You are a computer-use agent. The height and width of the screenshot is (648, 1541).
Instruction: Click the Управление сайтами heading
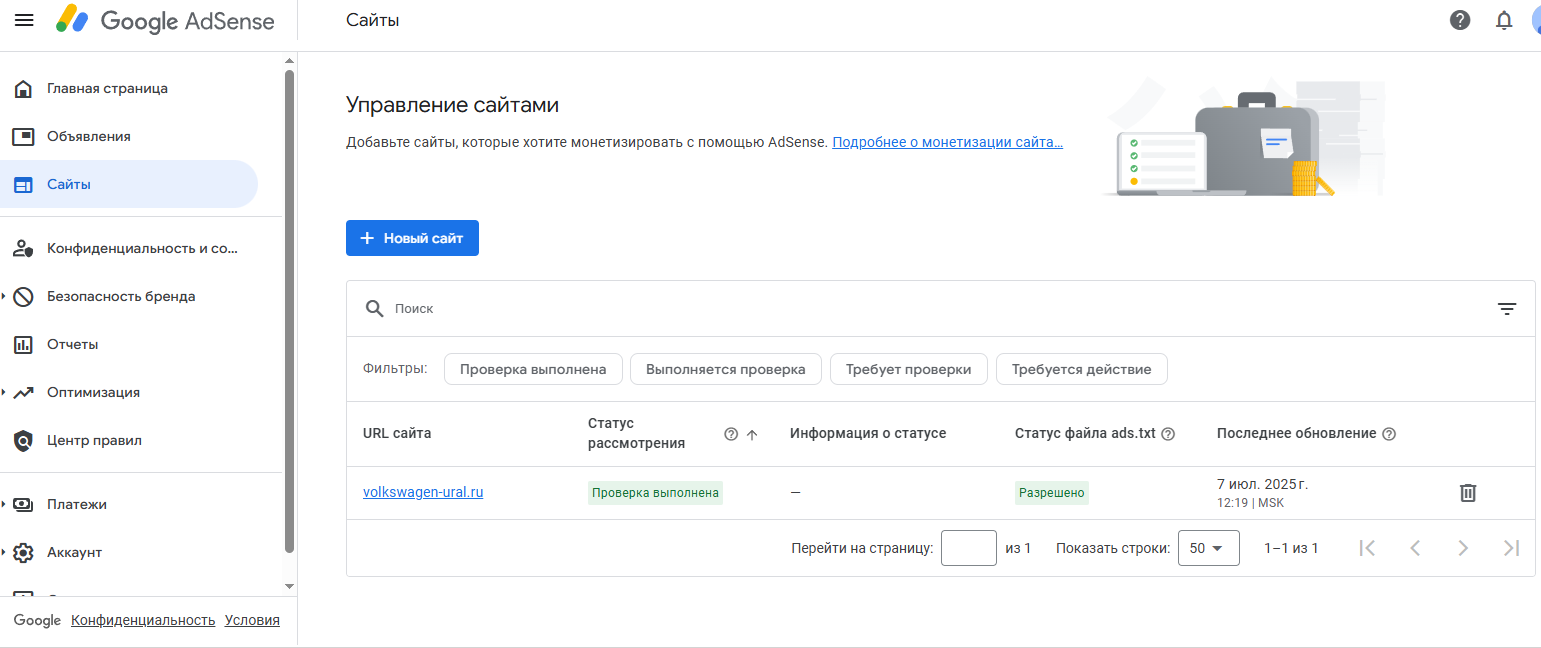click(x=452, y=105)
